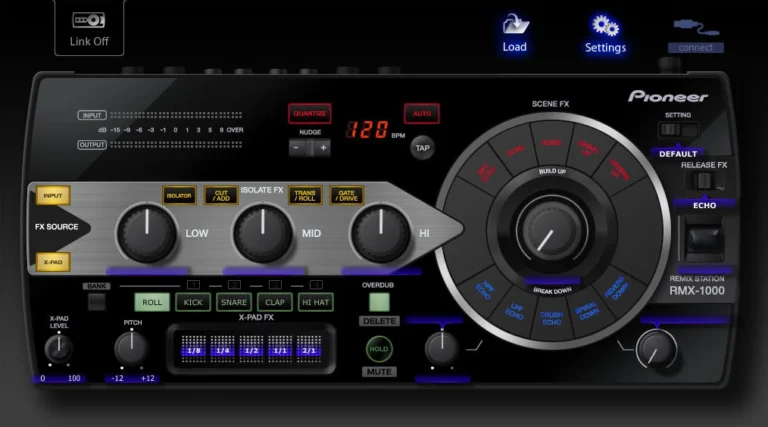The width and height of the screenshot is (768, 427).
Task: Select X-PAD as the FX source
Action: tap(53, 262)
